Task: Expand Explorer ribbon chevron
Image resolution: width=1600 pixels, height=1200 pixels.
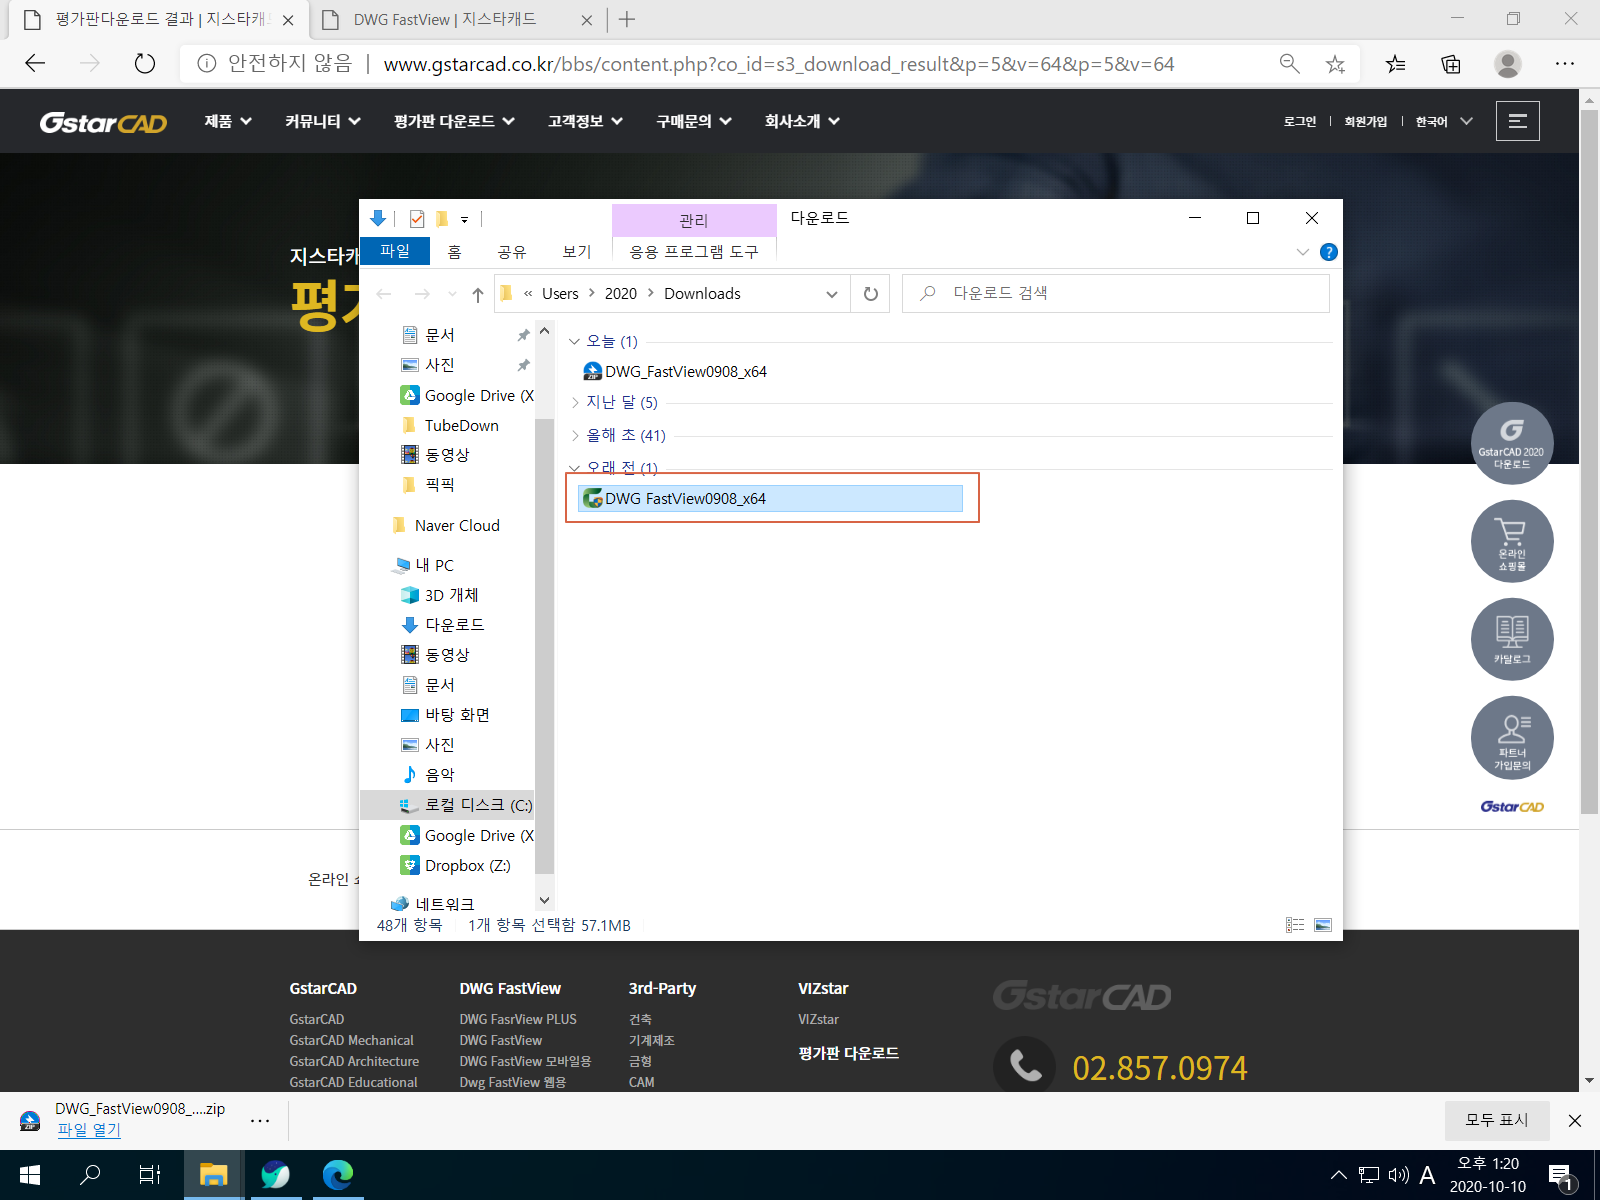Action: (1302, 252)
